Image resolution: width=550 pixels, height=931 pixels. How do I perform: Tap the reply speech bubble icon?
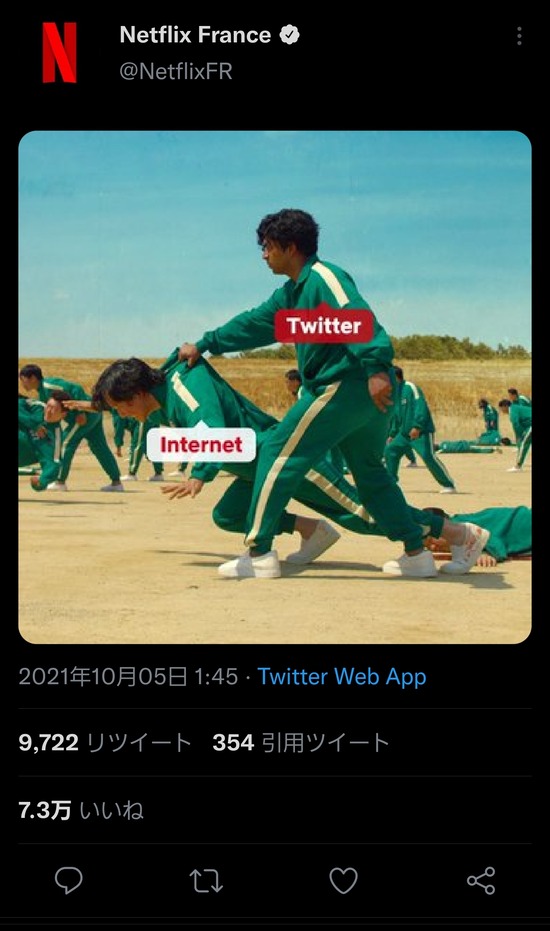pyautogui.click(x=68, y=880)
